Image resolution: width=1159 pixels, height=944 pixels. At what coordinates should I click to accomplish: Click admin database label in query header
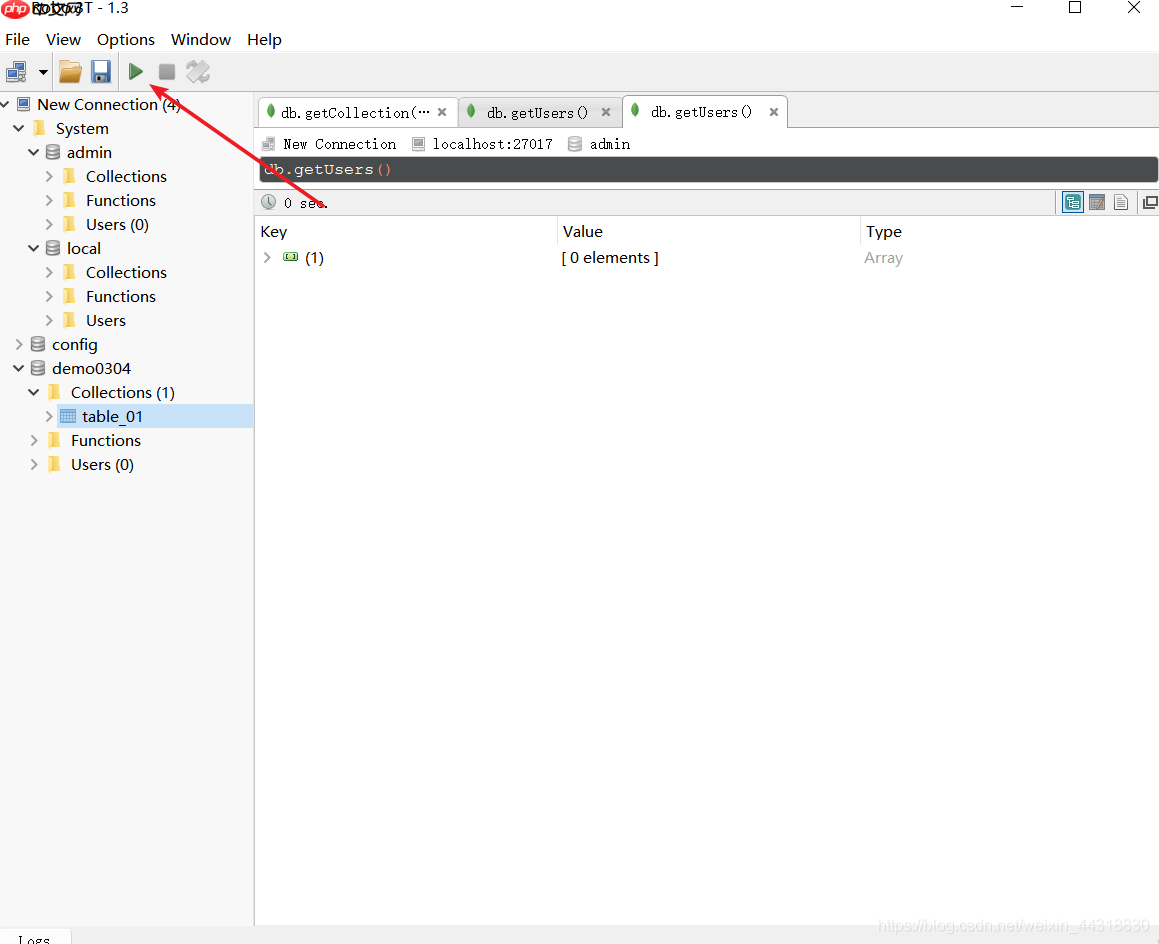pyautogui.click(x=610, y=144)
